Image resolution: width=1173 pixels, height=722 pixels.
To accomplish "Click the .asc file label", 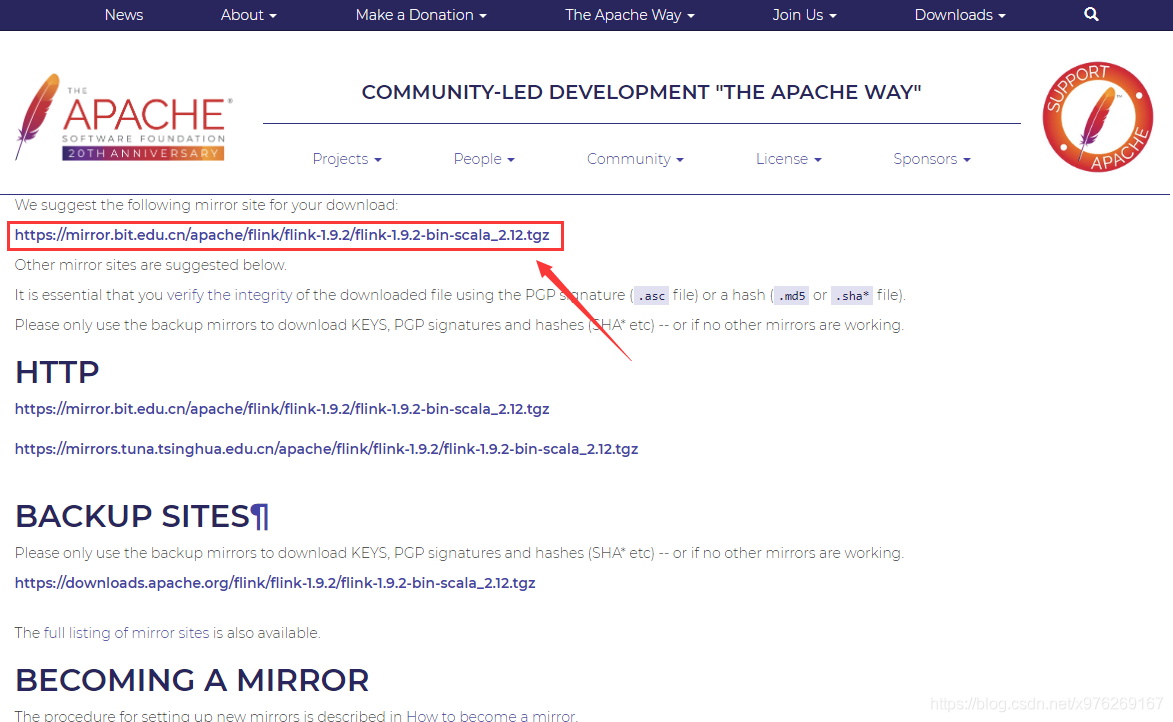I will [652, 296].
